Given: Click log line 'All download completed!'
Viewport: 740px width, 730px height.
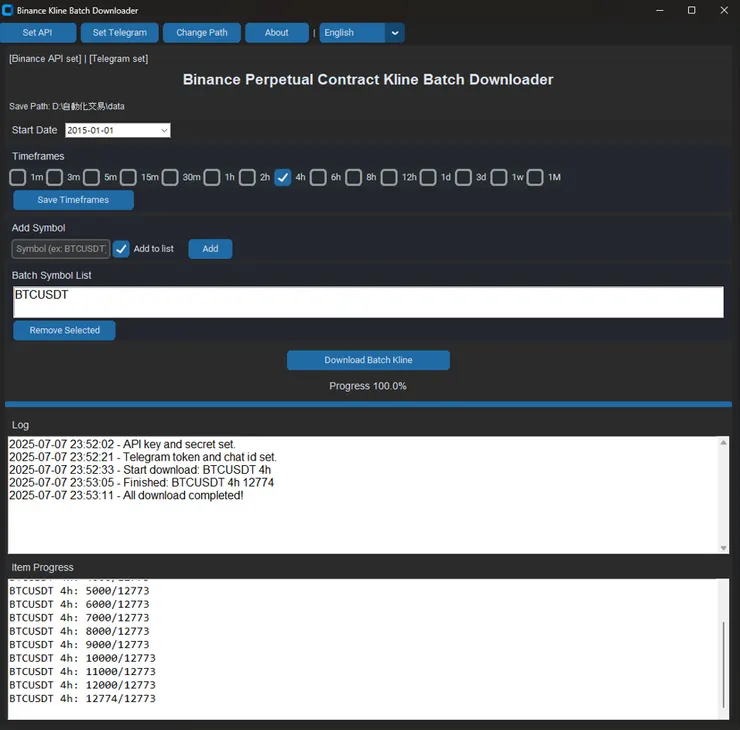Looking at the screenshot, I should coord(126,495).
